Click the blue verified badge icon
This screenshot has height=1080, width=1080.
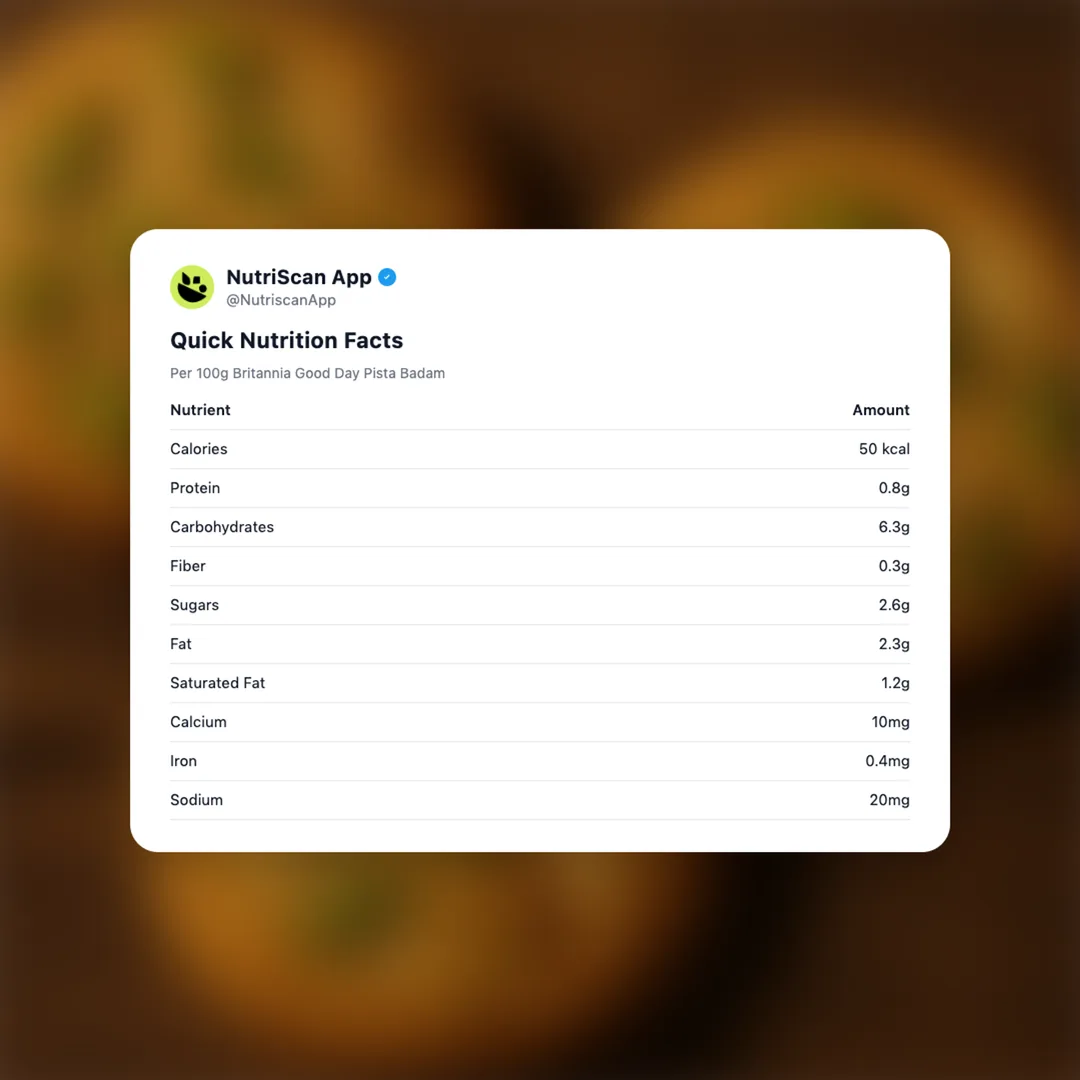(x=387, y=277)
